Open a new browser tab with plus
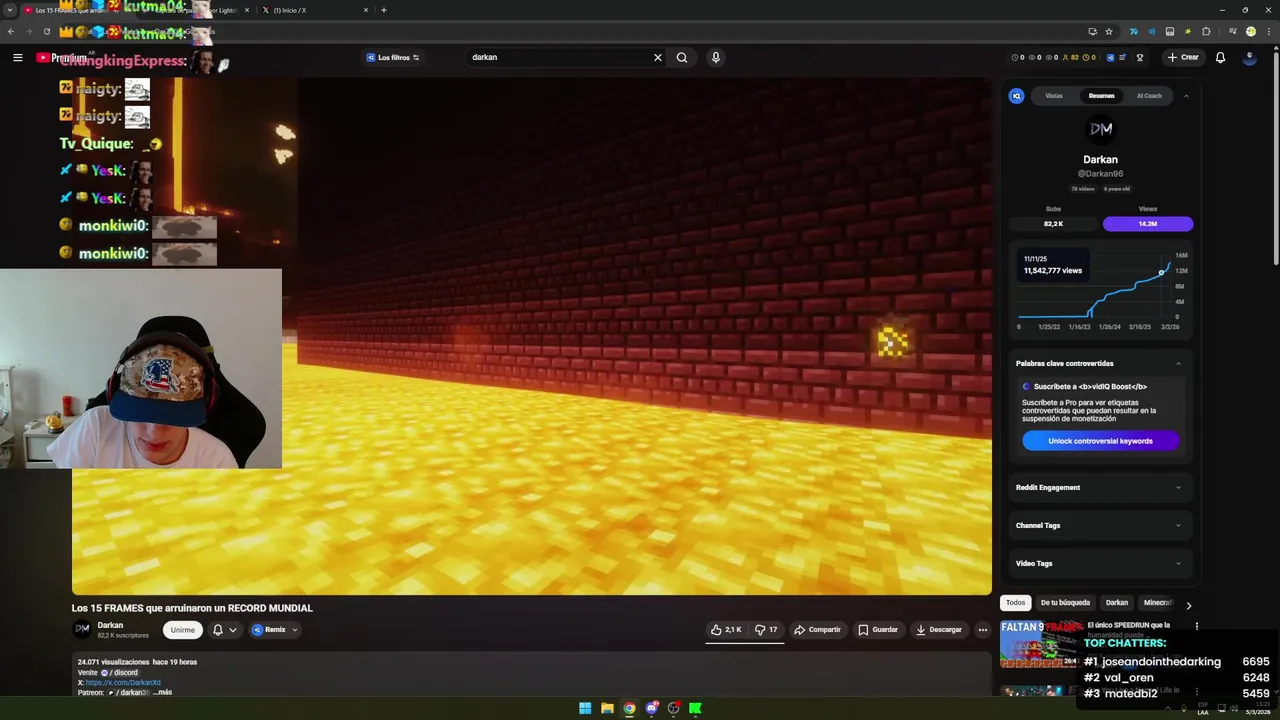1280x720 pixels. click(383, 10)
